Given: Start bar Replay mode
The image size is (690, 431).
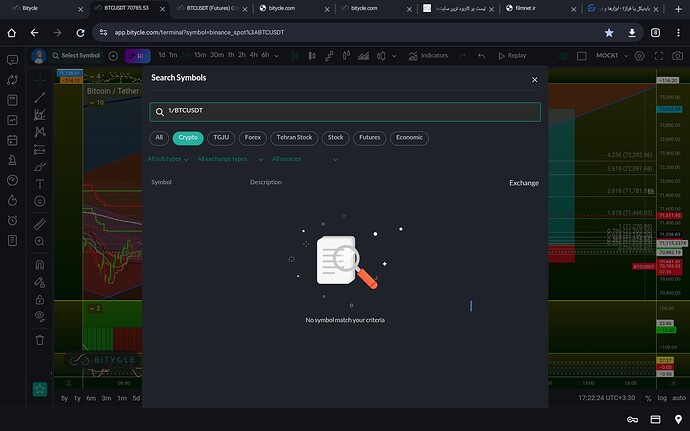Looking at the screenshot, I should pos(512,55).
